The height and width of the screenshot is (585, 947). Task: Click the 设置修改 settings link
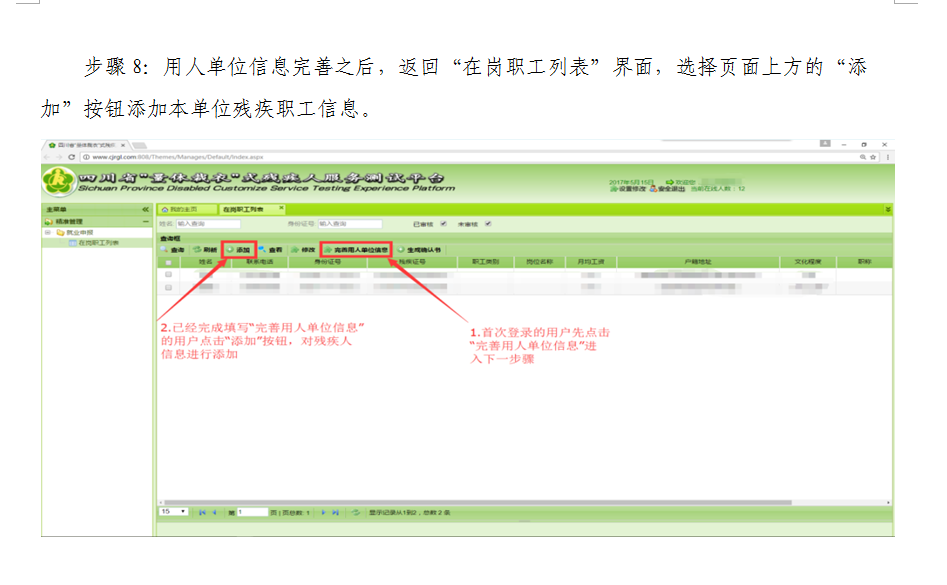pyautogui.click(x=630, y=188)
